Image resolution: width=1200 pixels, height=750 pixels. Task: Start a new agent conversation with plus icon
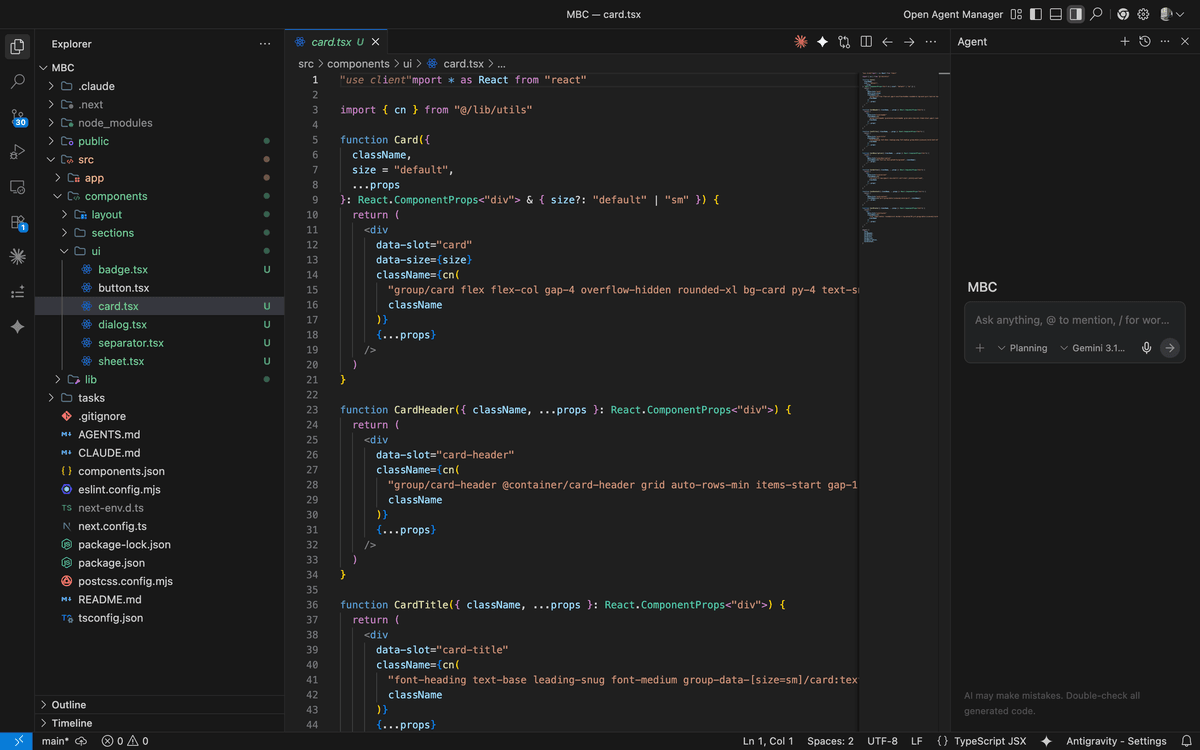coord(1125,42)
